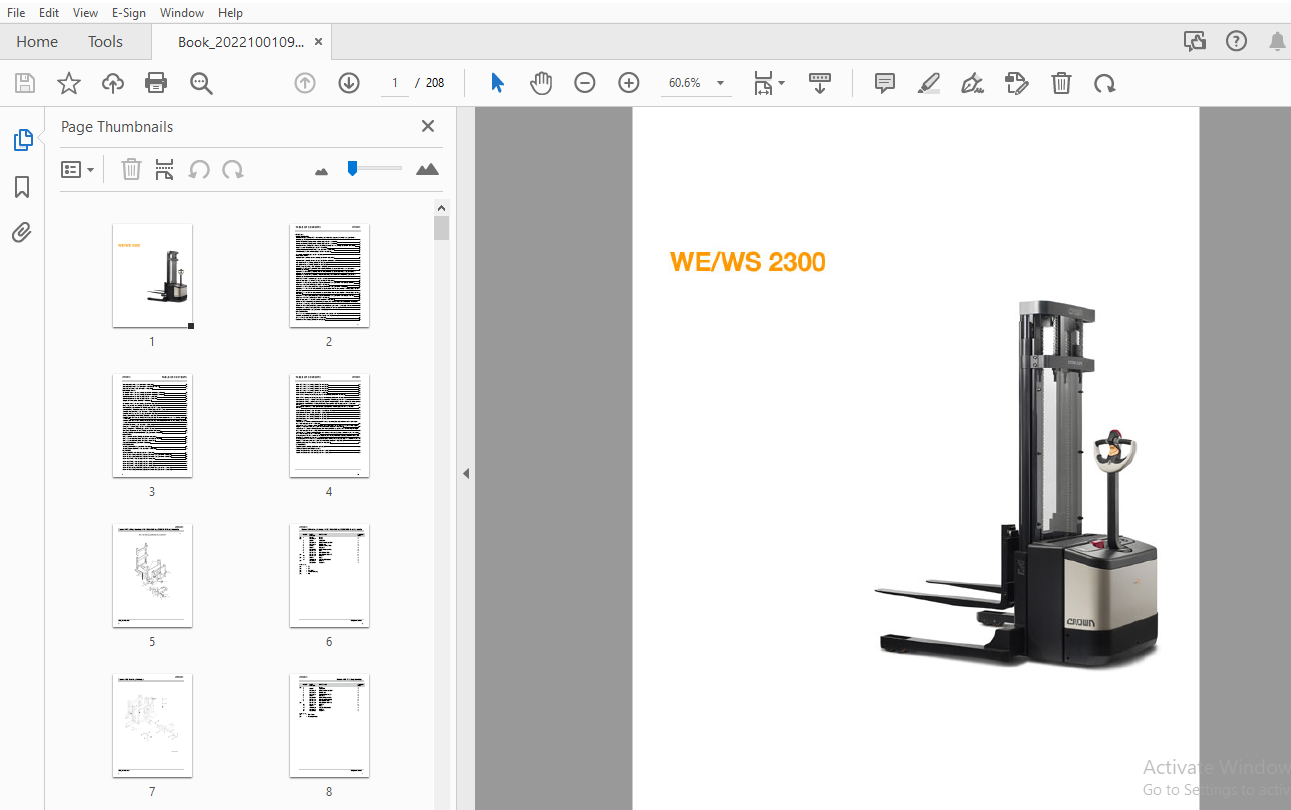Select page 7 thumbnail
Screen dimensions: 1291x810
[x=152, y=726]
